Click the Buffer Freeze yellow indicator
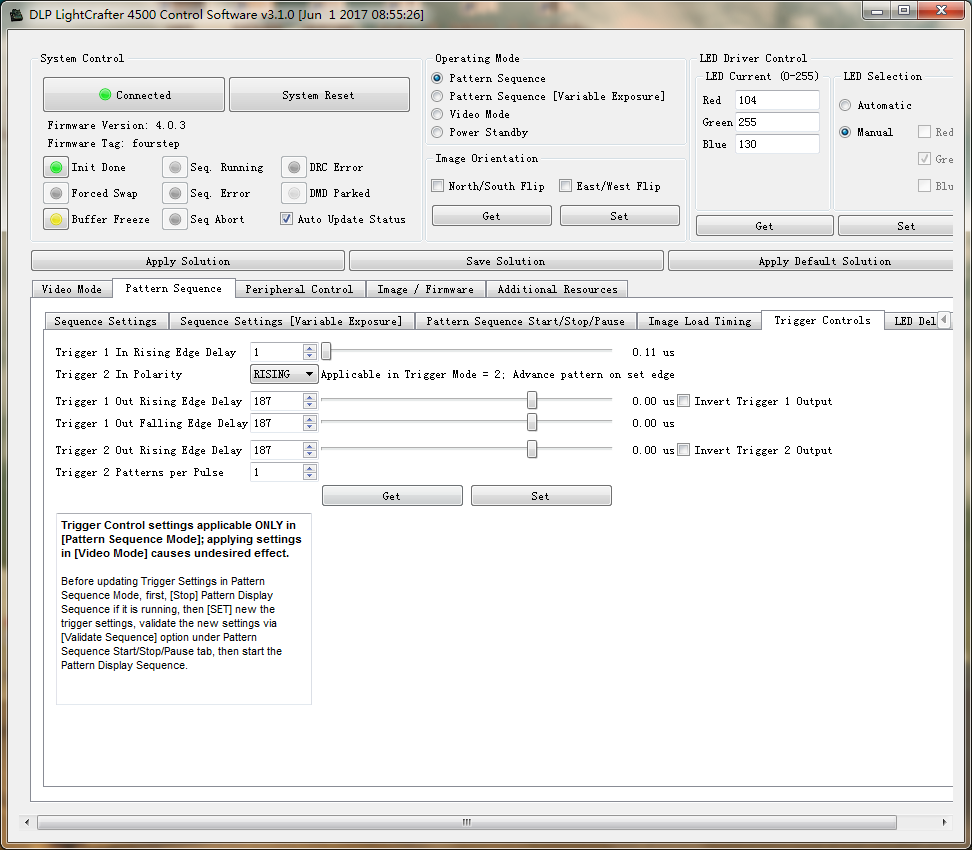Screen dimensions: 972x850 coord(56,219)
